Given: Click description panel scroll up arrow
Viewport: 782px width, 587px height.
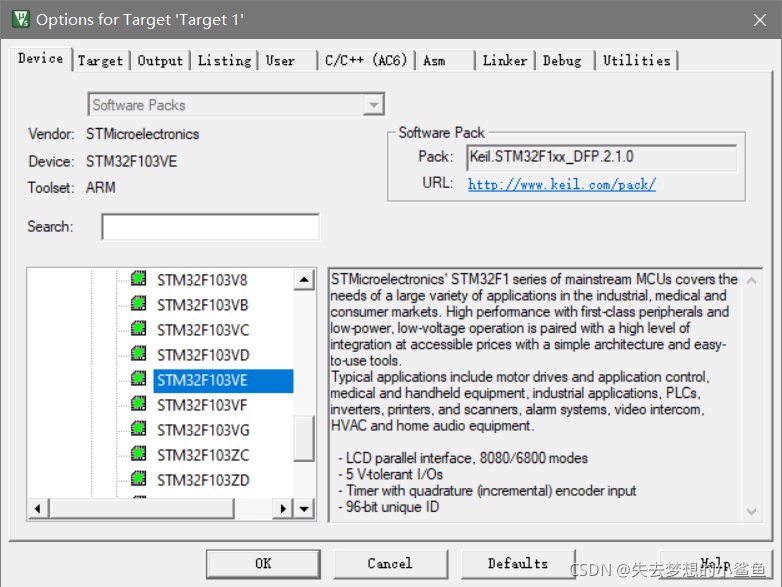Looking at the screenshot, I should click(752, 281).
